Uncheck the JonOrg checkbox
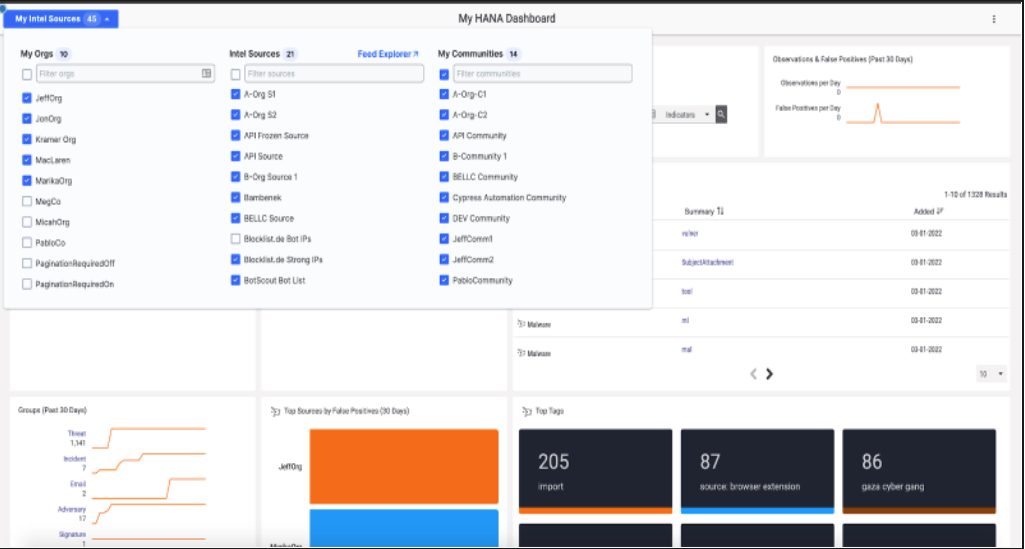 tap(27, 119)
